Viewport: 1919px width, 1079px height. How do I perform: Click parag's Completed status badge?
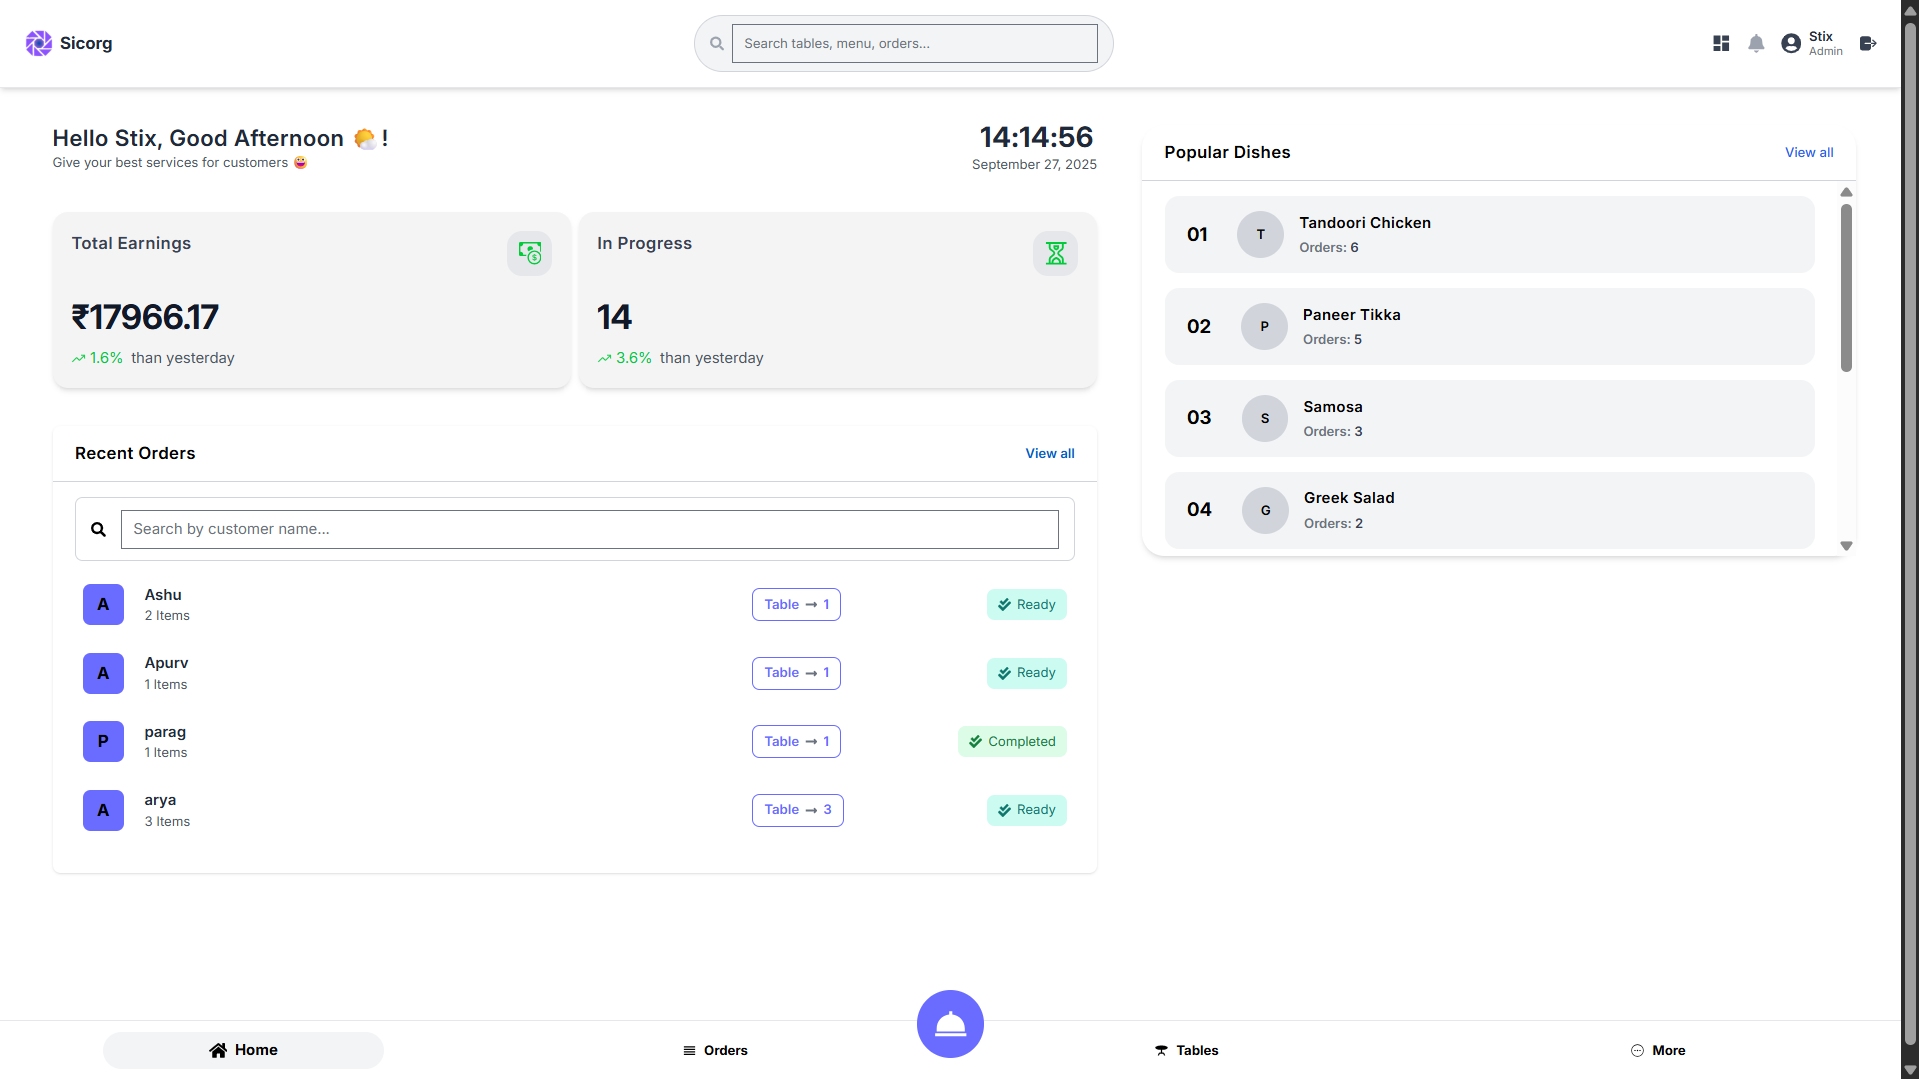[x=1012, y=742]
